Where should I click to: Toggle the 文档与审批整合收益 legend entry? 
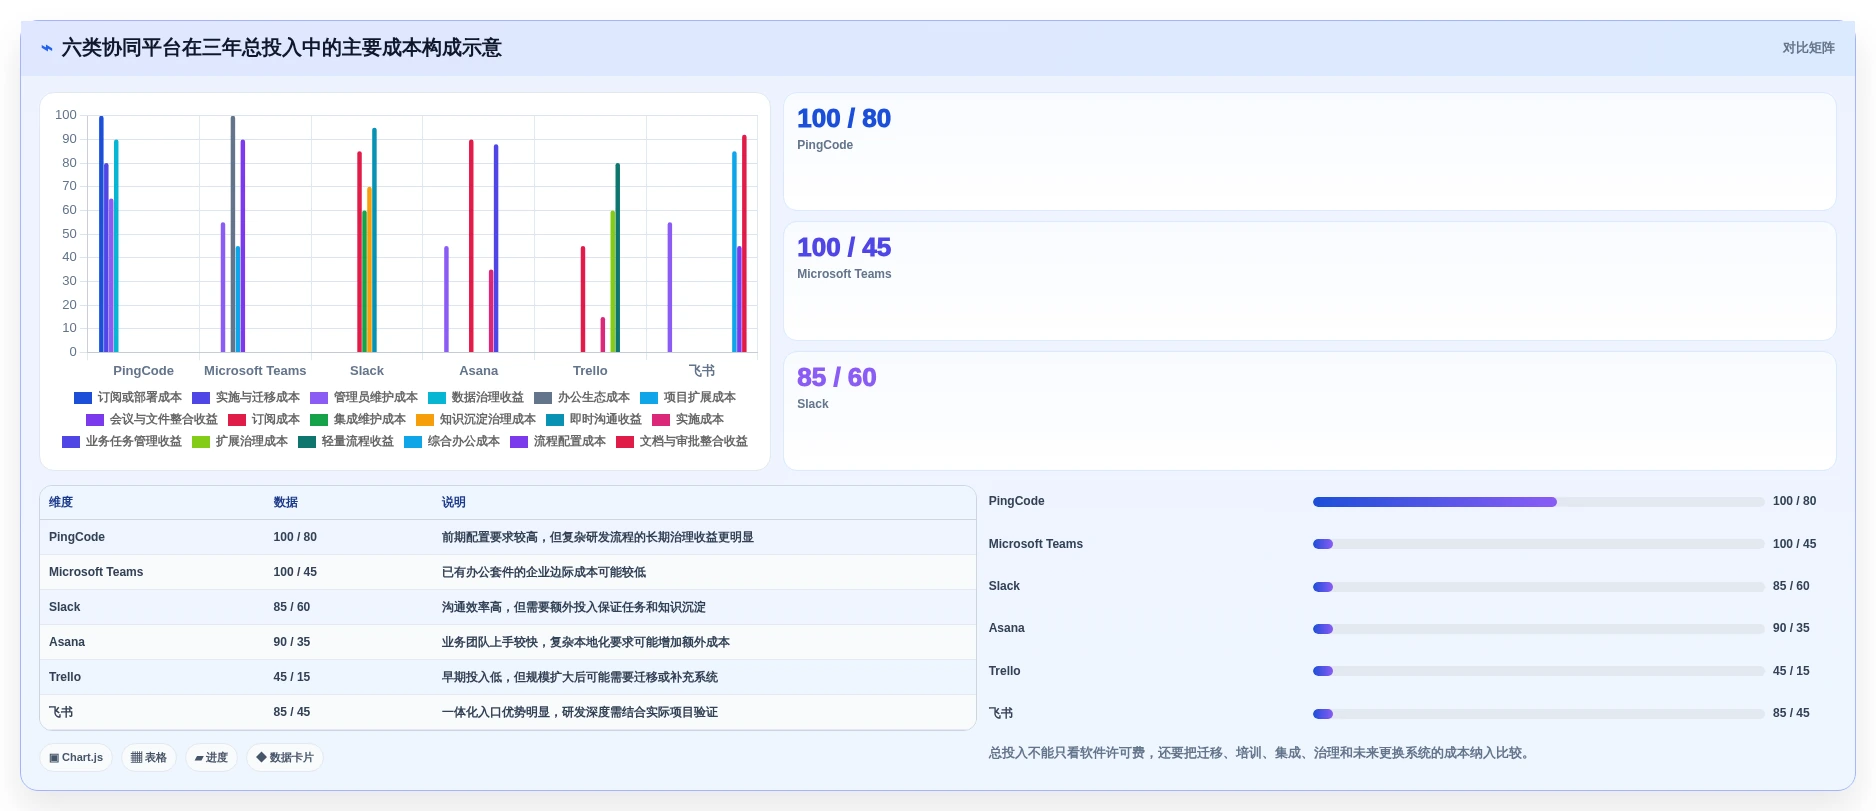pyautogui.click(x=682, y=442)
